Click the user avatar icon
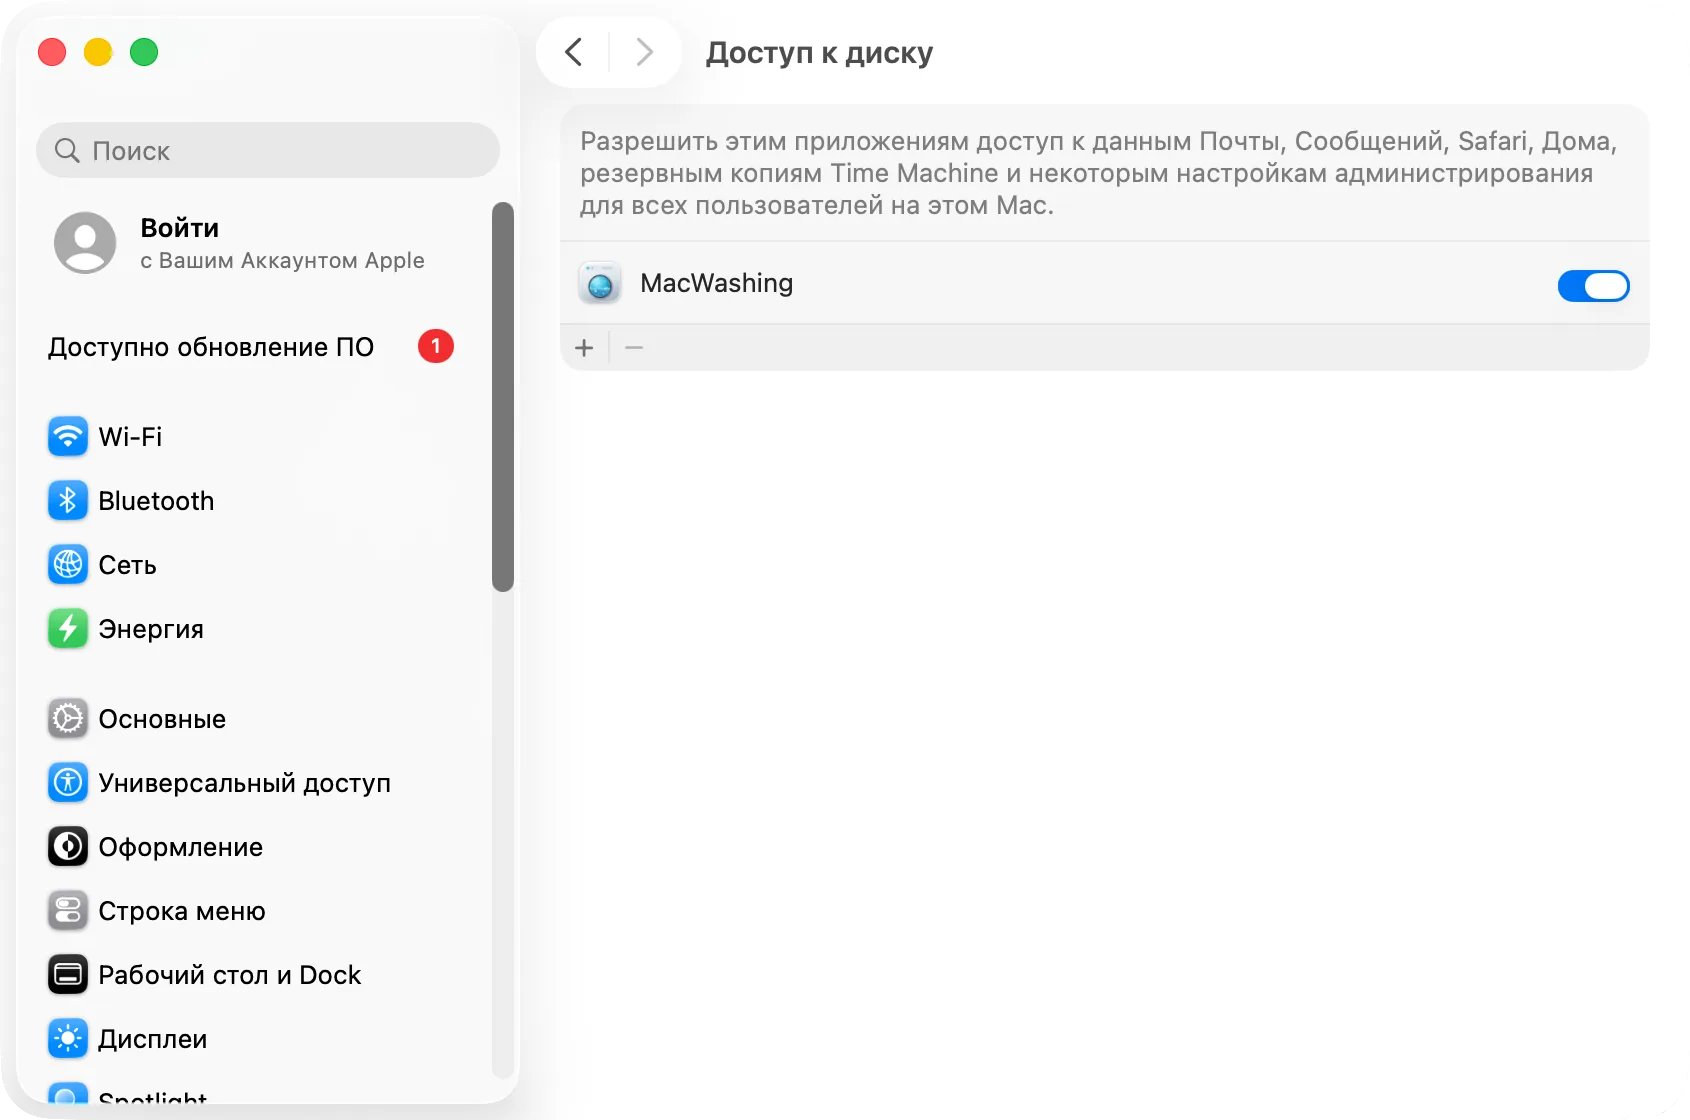Image resolution: width=1690 pixels, height=1120 pixels. tap(85, 243)
